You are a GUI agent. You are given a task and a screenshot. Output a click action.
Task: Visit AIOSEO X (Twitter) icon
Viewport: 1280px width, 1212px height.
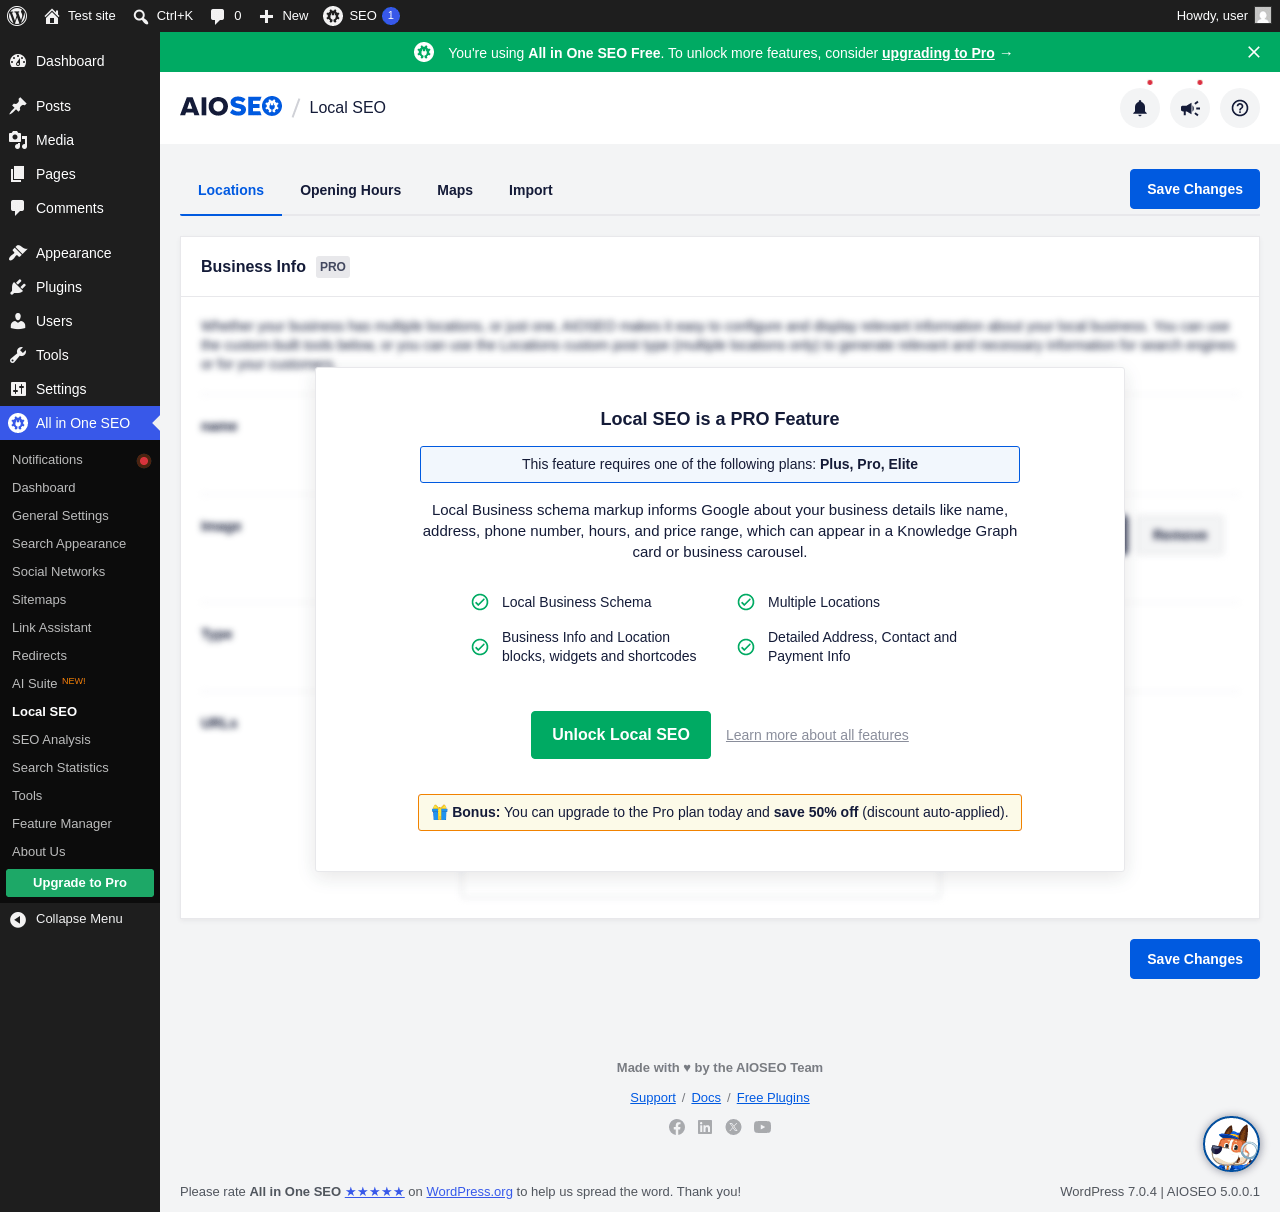click(x=734, y=1127)
